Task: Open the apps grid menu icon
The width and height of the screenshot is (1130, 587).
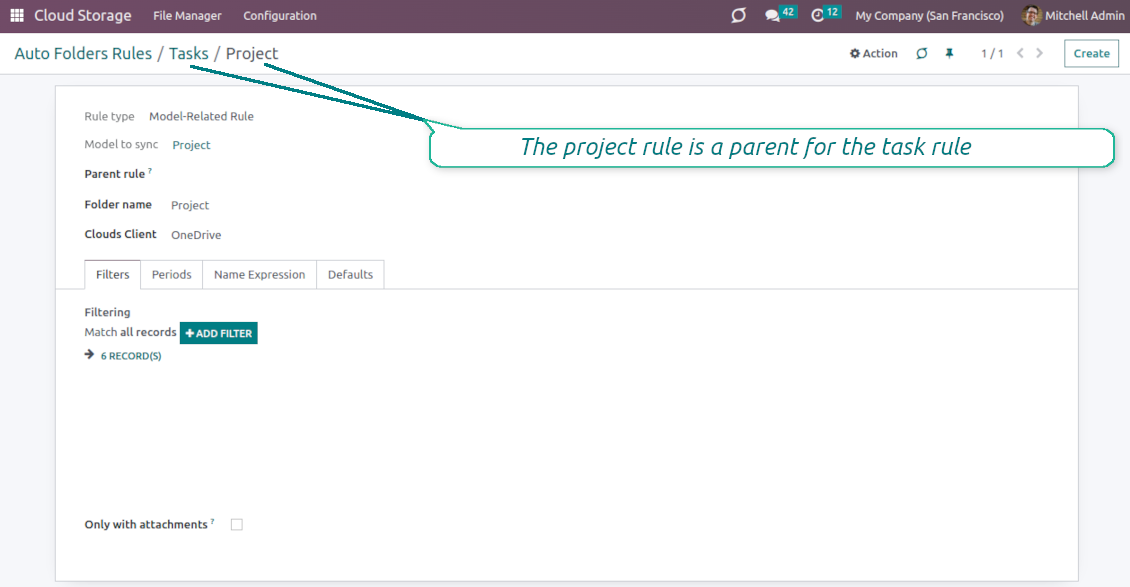Action: coord(17,16)
